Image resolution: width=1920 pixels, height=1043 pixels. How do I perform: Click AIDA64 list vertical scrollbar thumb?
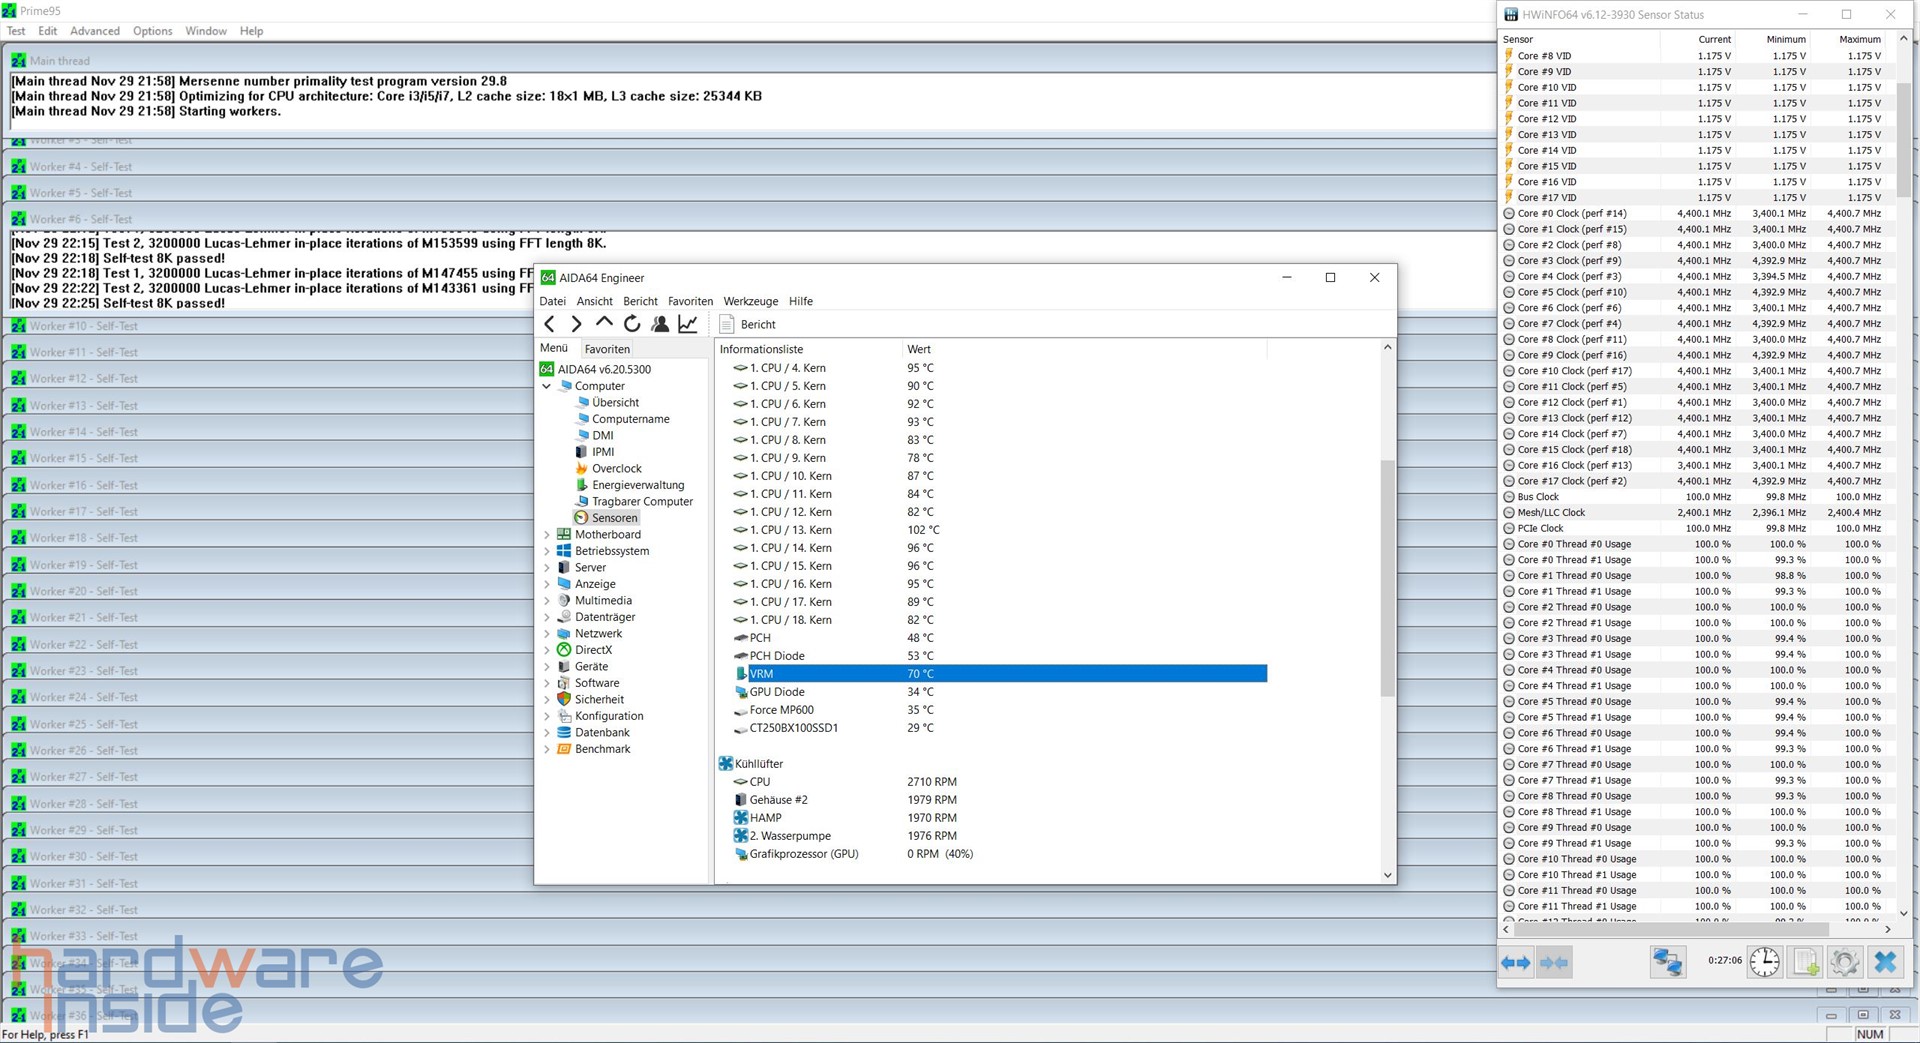click(x=1387, y=578)
